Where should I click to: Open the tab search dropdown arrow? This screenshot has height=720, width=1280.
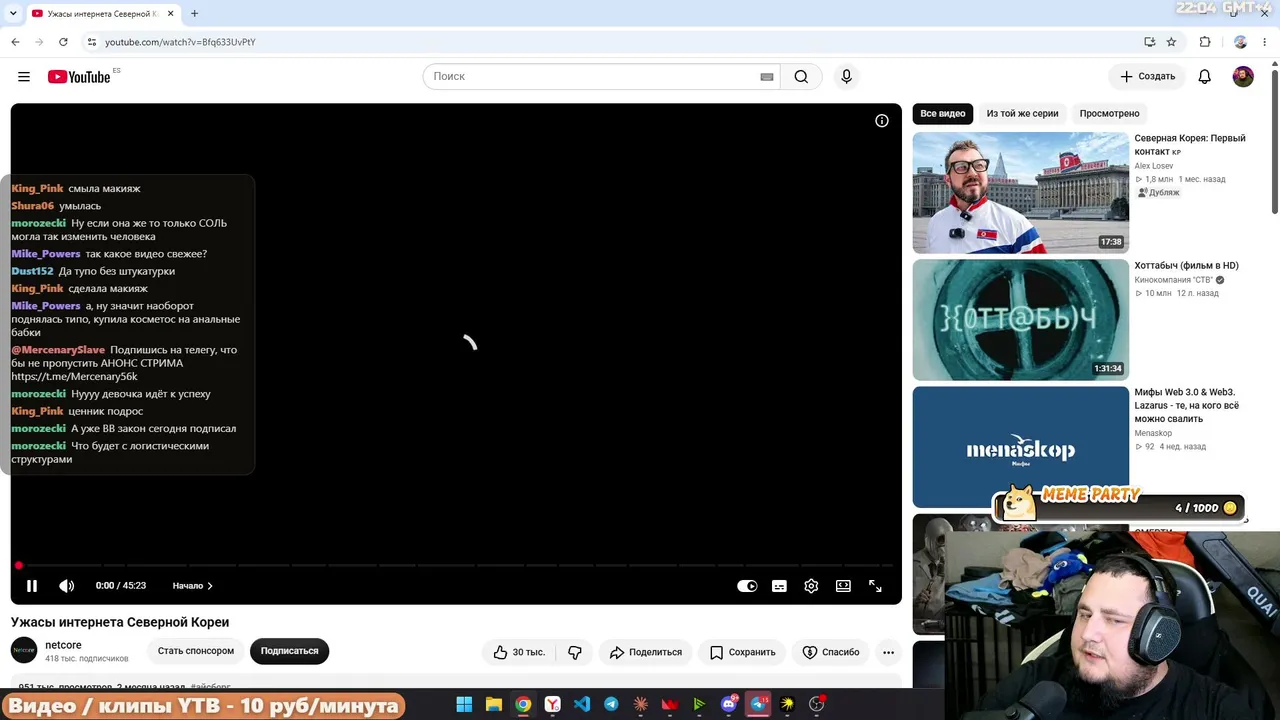[13, 14]
